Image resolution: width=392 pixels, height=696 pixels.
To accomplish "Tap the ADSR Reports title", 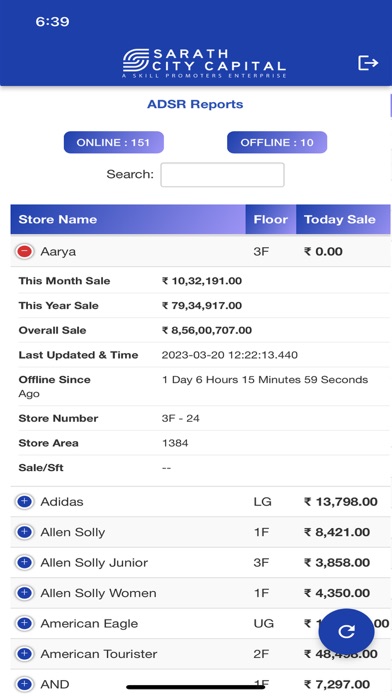I will click(195, 104).
